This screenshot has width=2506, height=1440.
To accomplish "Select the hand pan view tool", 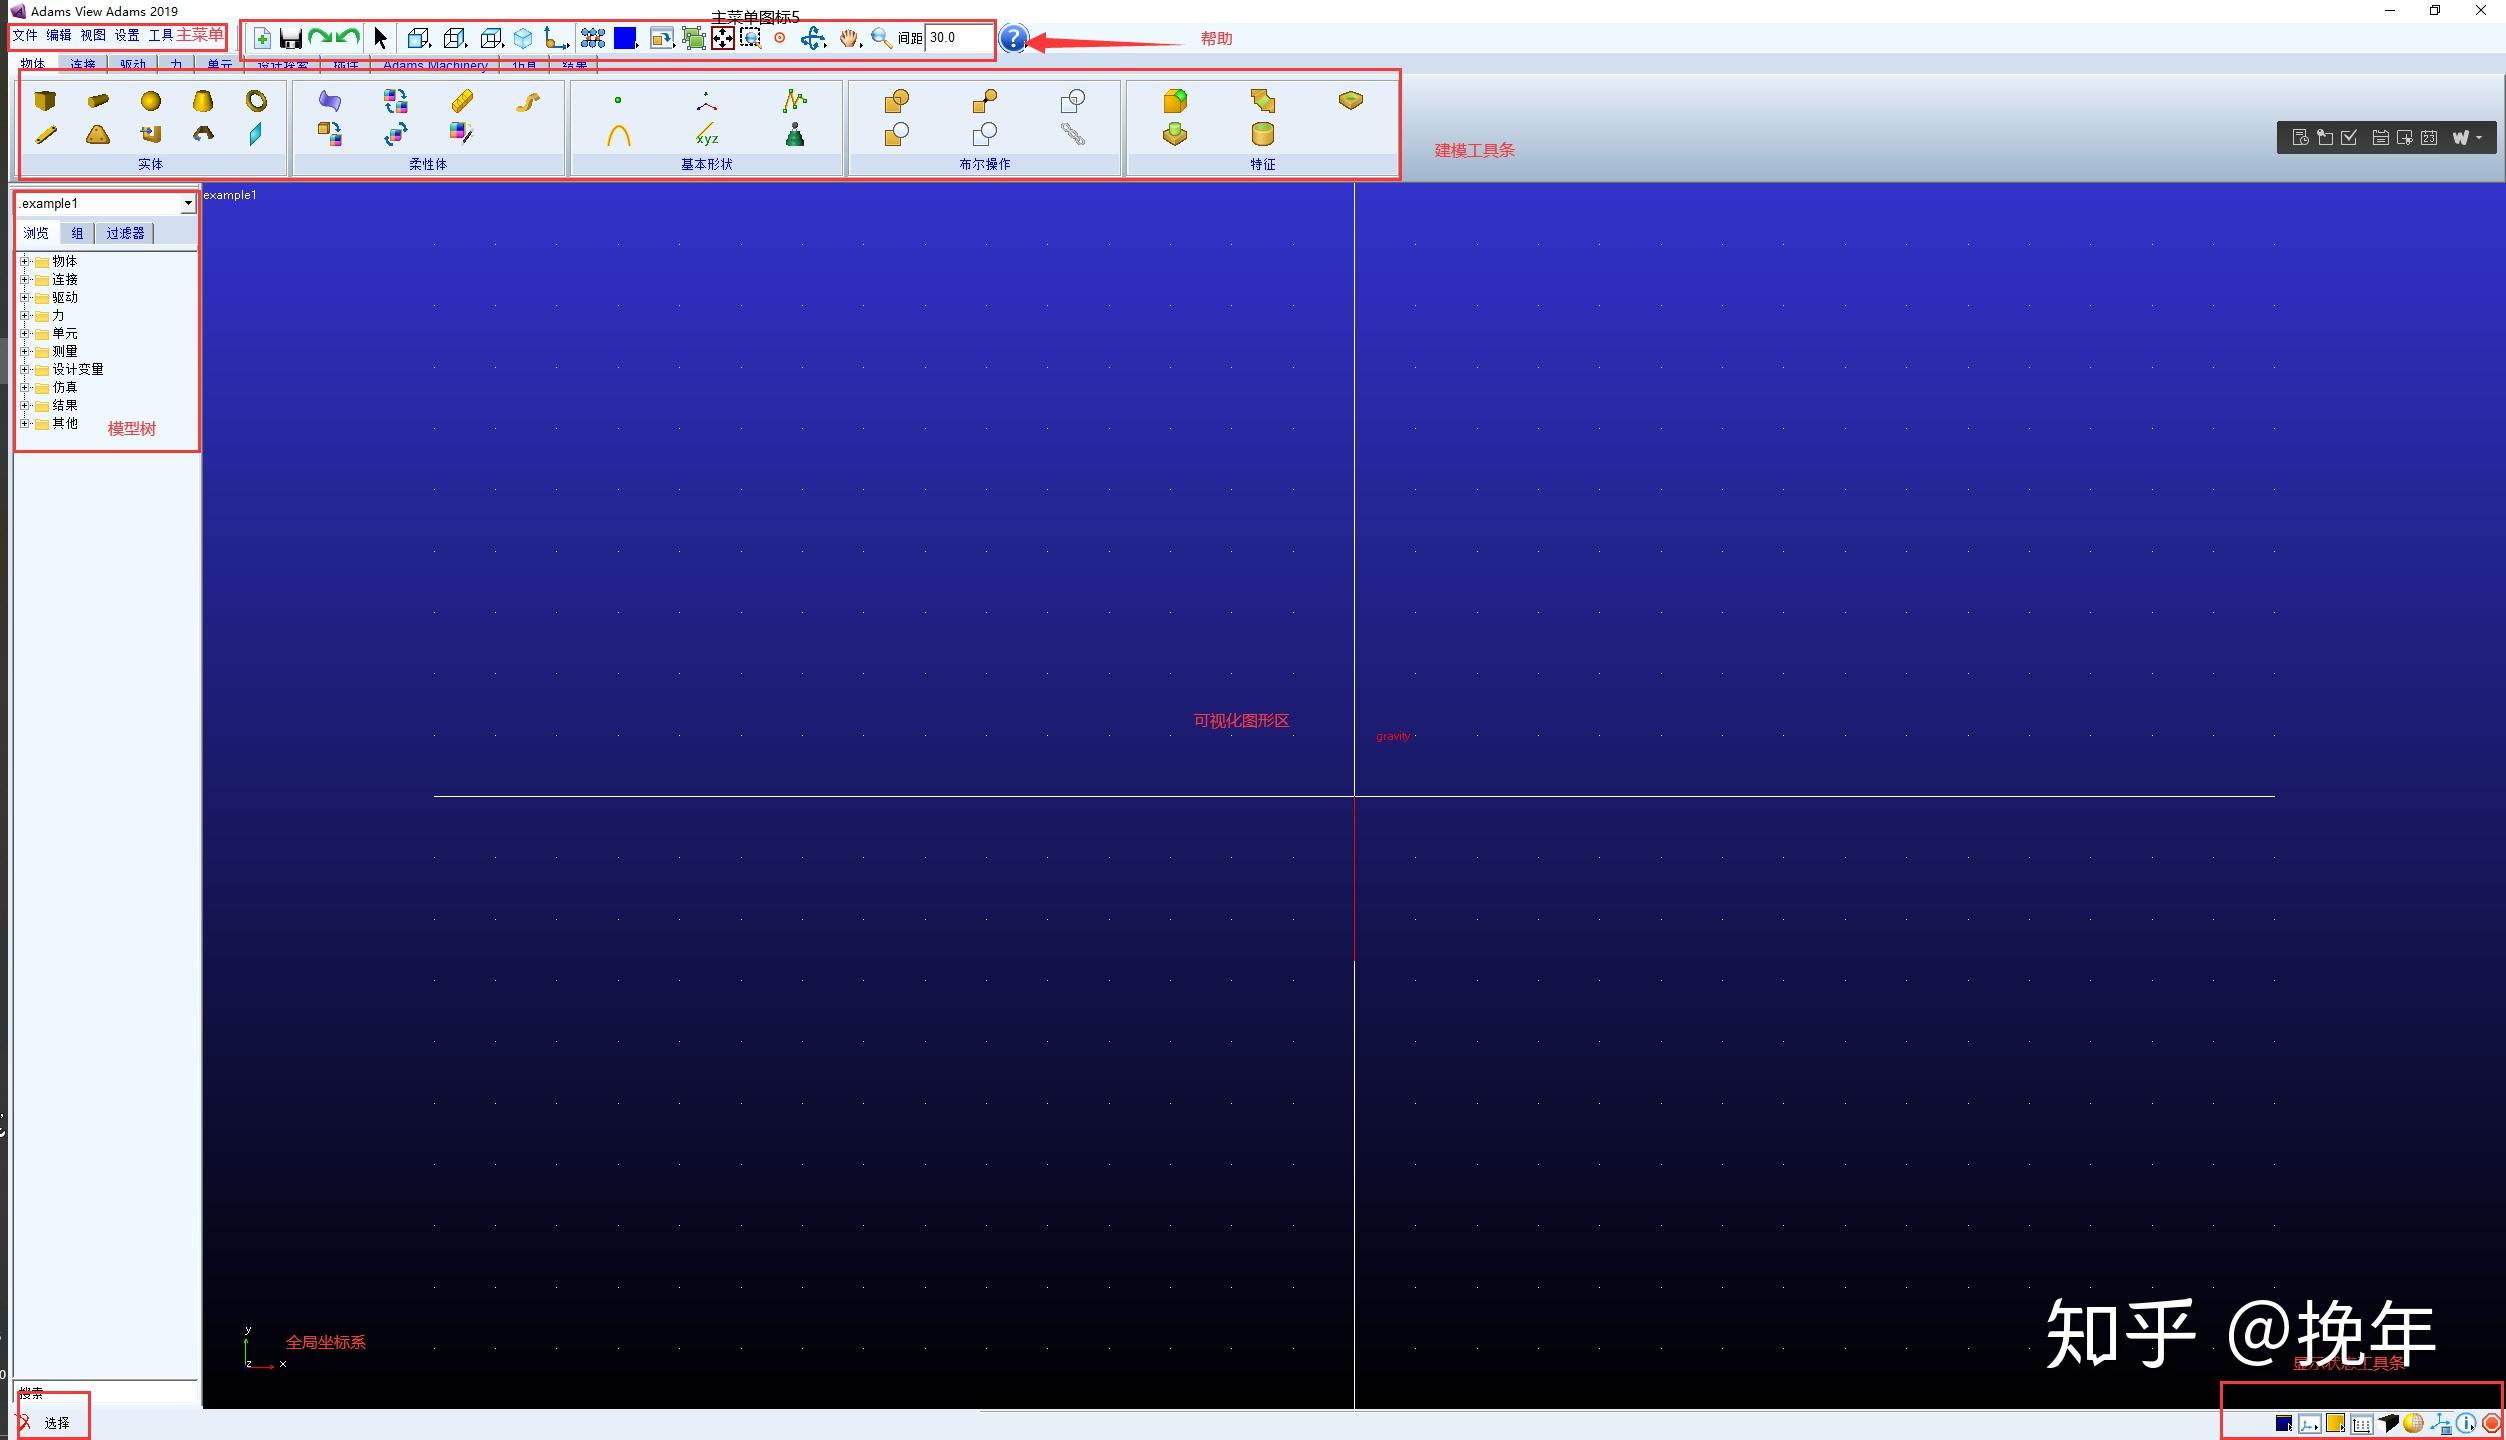I will (848, 38).
